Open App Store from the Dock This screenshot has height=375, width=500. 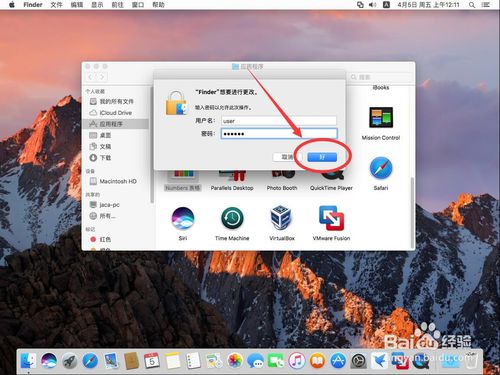coord(338,361)
